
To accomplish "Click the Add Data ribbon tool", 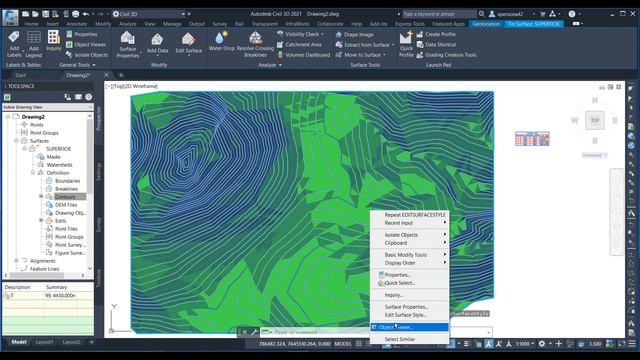I will pos(158,43).
